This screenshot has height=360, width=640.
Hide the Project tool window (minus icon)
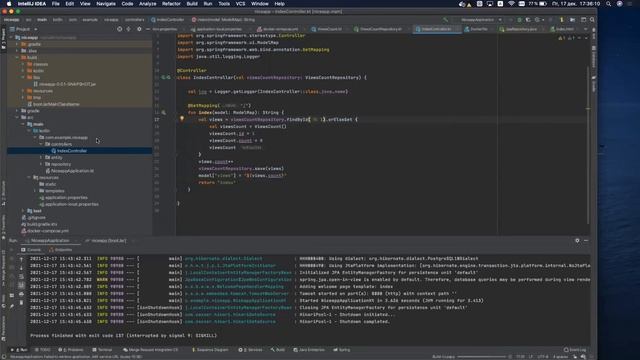148,29
